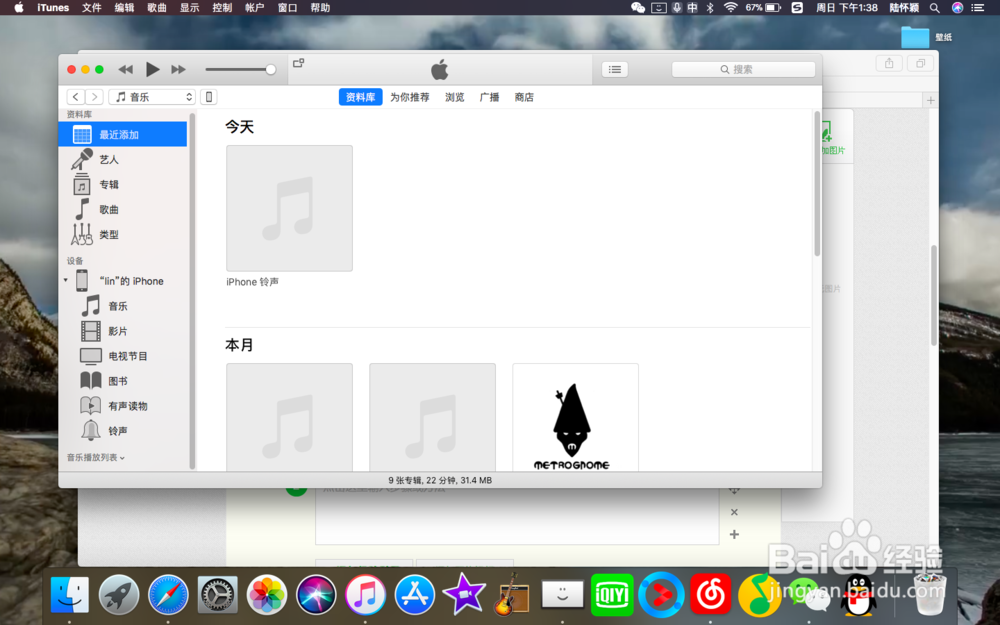
Task: Skip back to the previous track
Action: click(x=126, y=69)
